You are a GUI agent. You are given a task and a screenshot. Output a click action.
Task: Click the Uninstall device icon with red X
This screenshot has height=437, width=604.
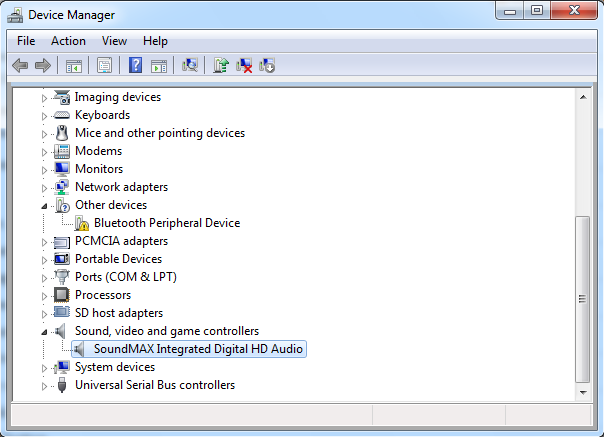[244, 66]
